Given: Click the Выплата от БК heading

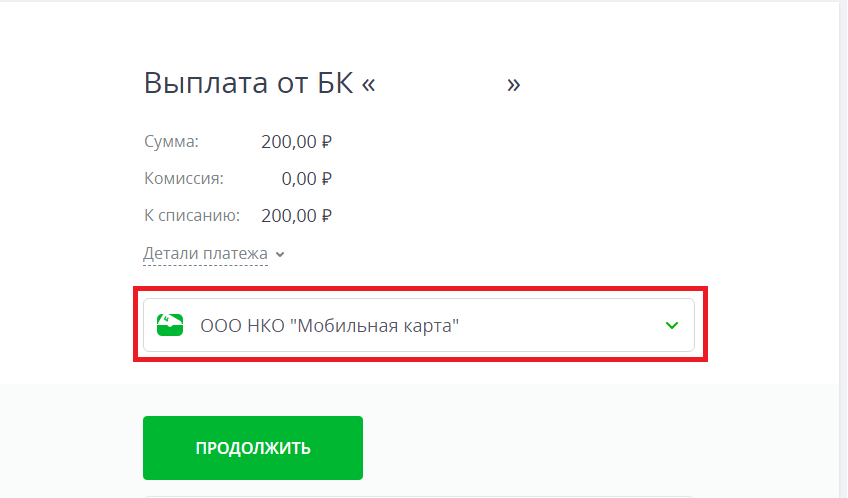Looking at the screenshot, I should click(248, 83).
